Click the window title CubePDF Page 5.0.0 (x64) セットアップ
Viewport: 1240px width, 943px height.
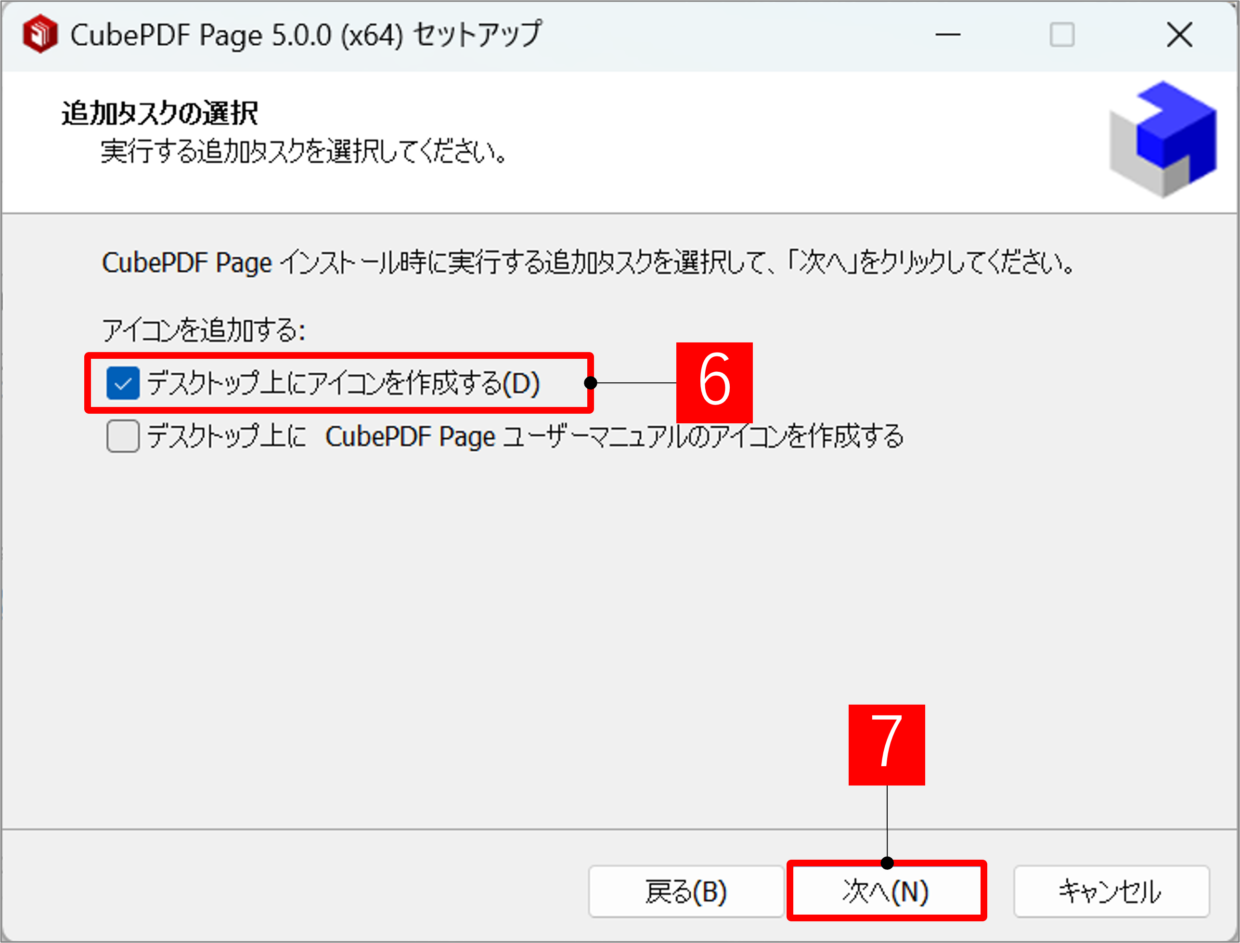[x=306, y=35]
